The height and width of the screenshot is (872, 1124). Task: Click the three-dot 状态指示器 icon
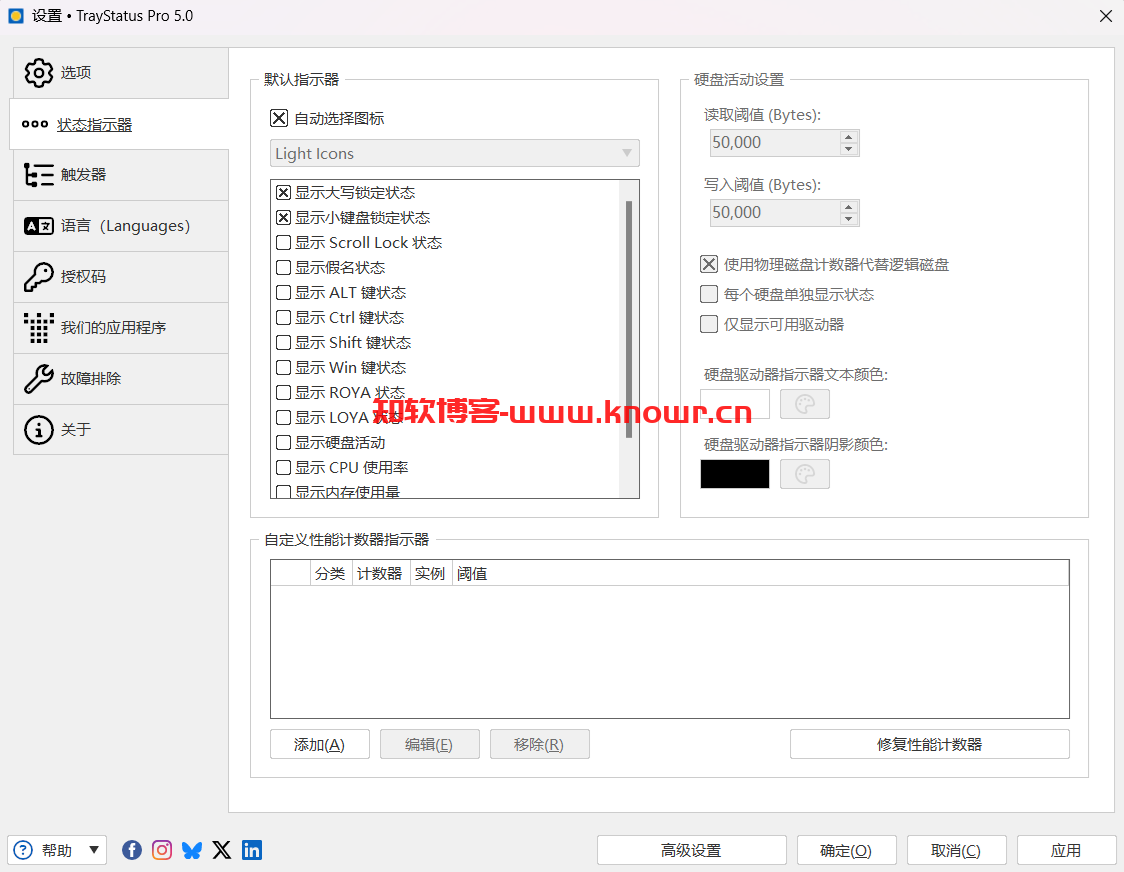(35, 124)
